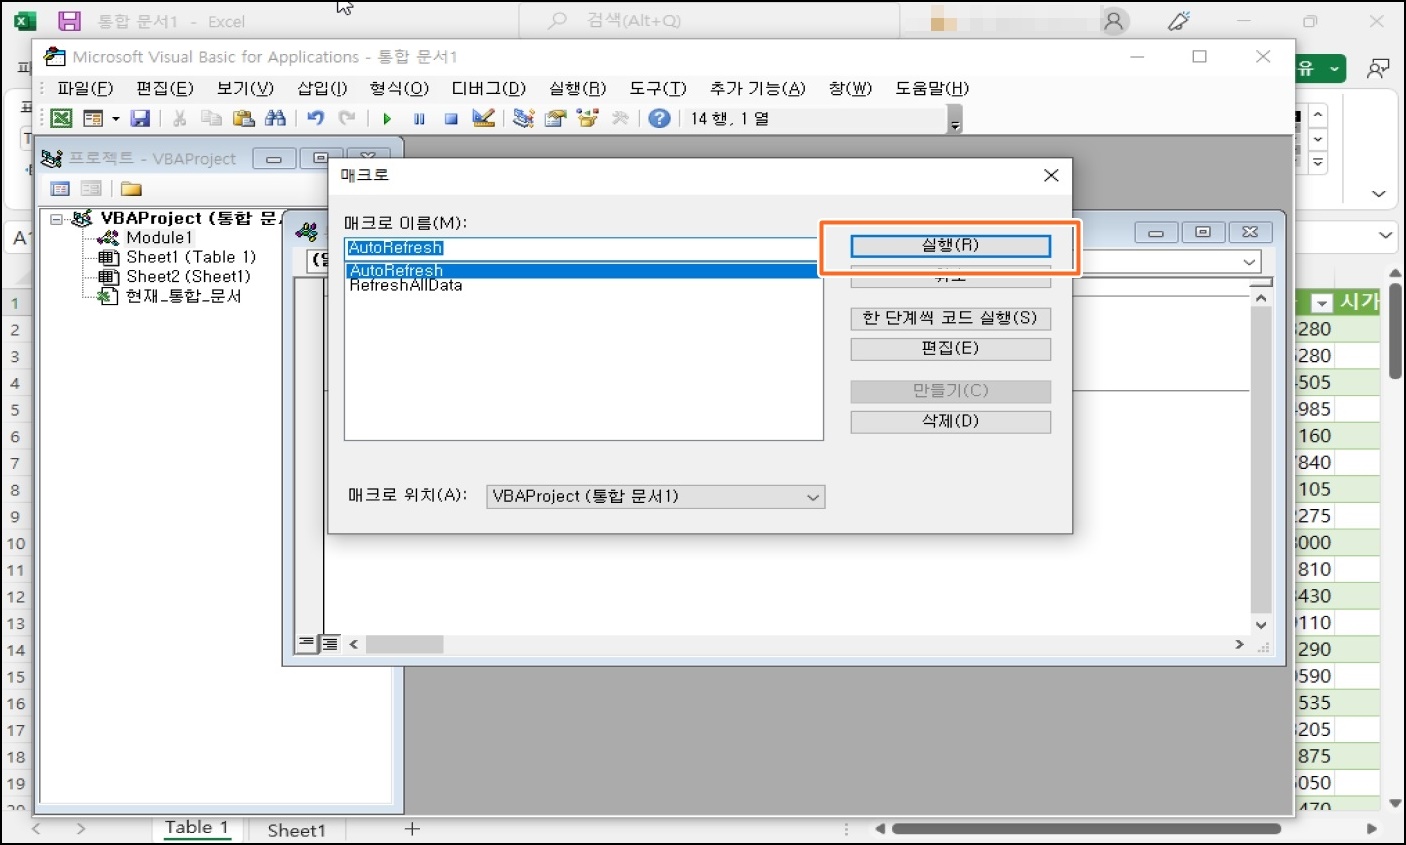Image resolution: width=1406 pixels, height=845 pixels.
Task: Select Sheet1 (Table 1) in project tree
Action: (190, 257)
